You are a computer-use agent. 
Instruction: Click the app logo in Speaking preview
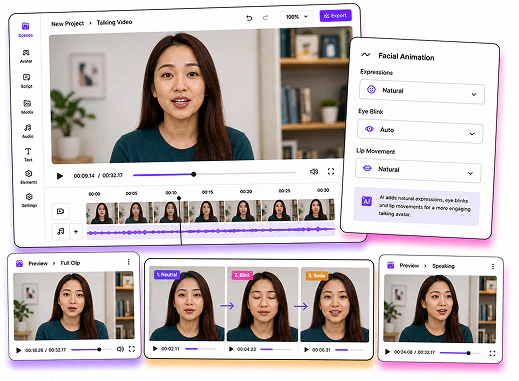391,265
